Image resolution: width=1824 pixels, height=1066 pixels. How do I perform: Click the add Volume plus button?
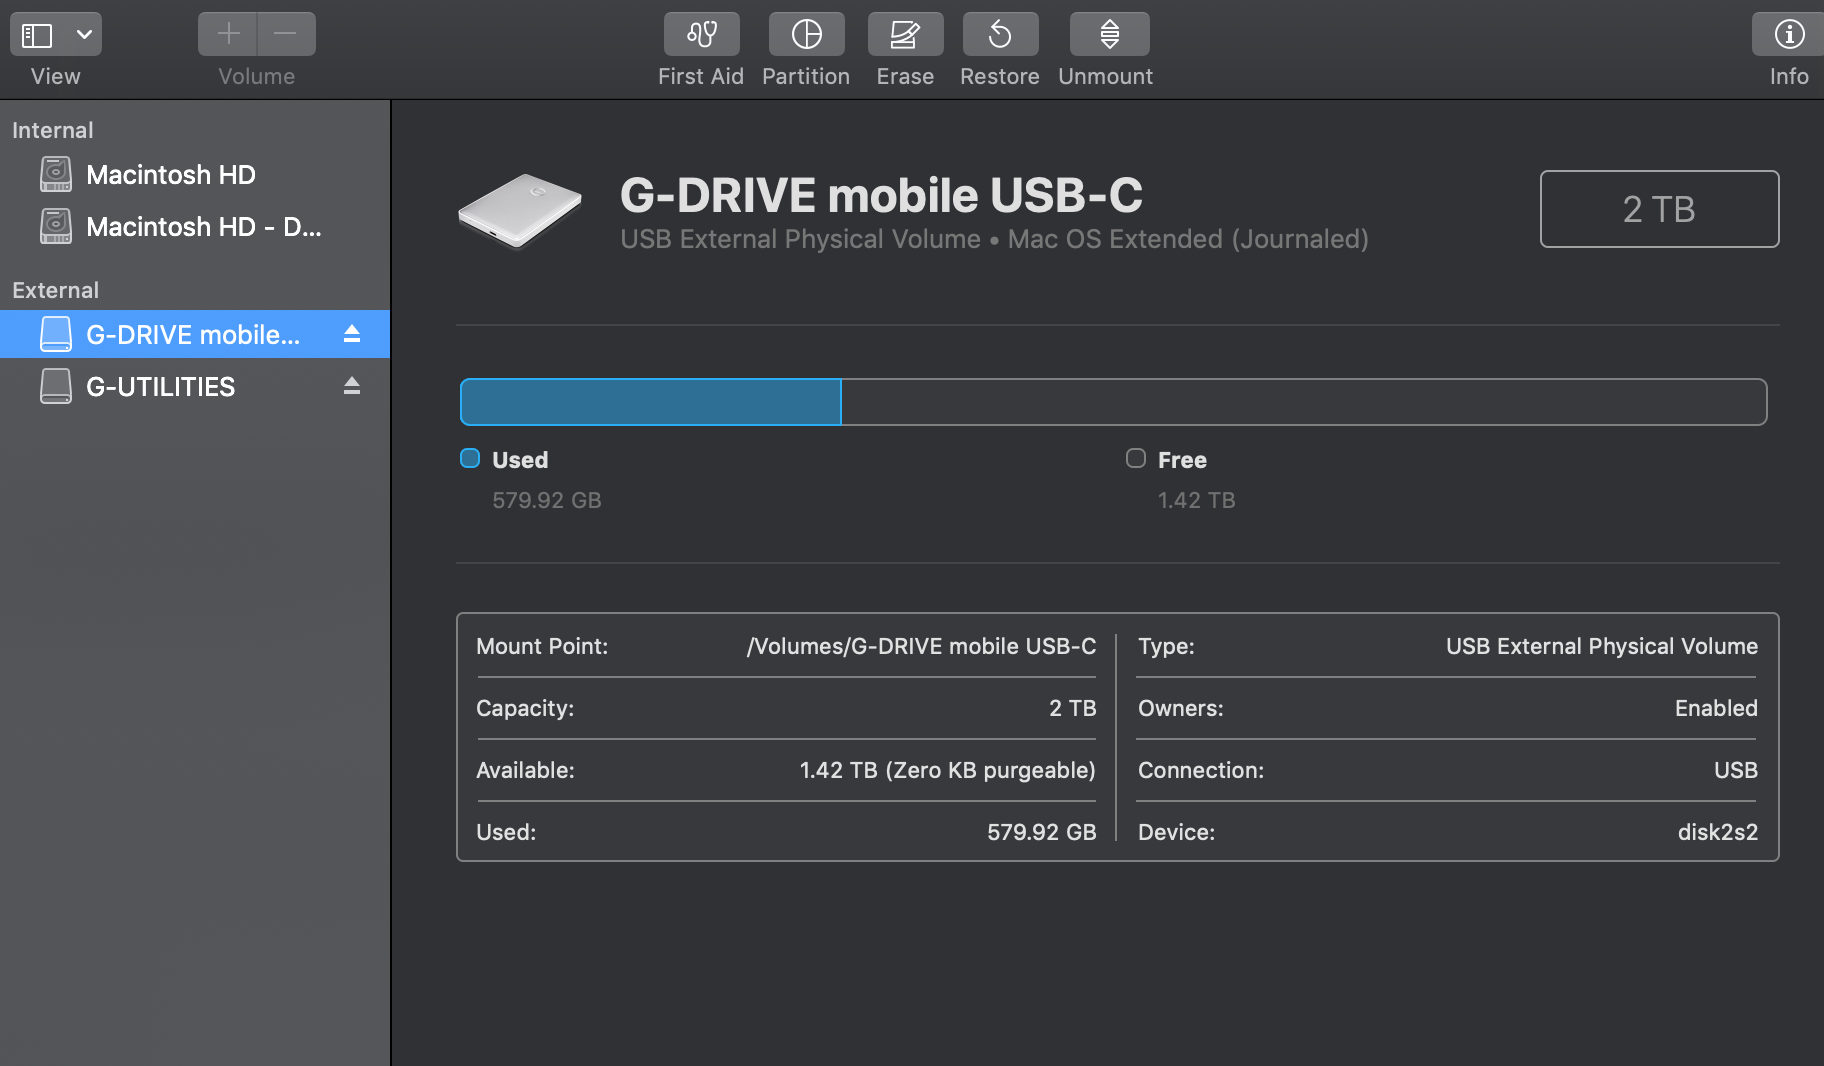coord(228,34)
